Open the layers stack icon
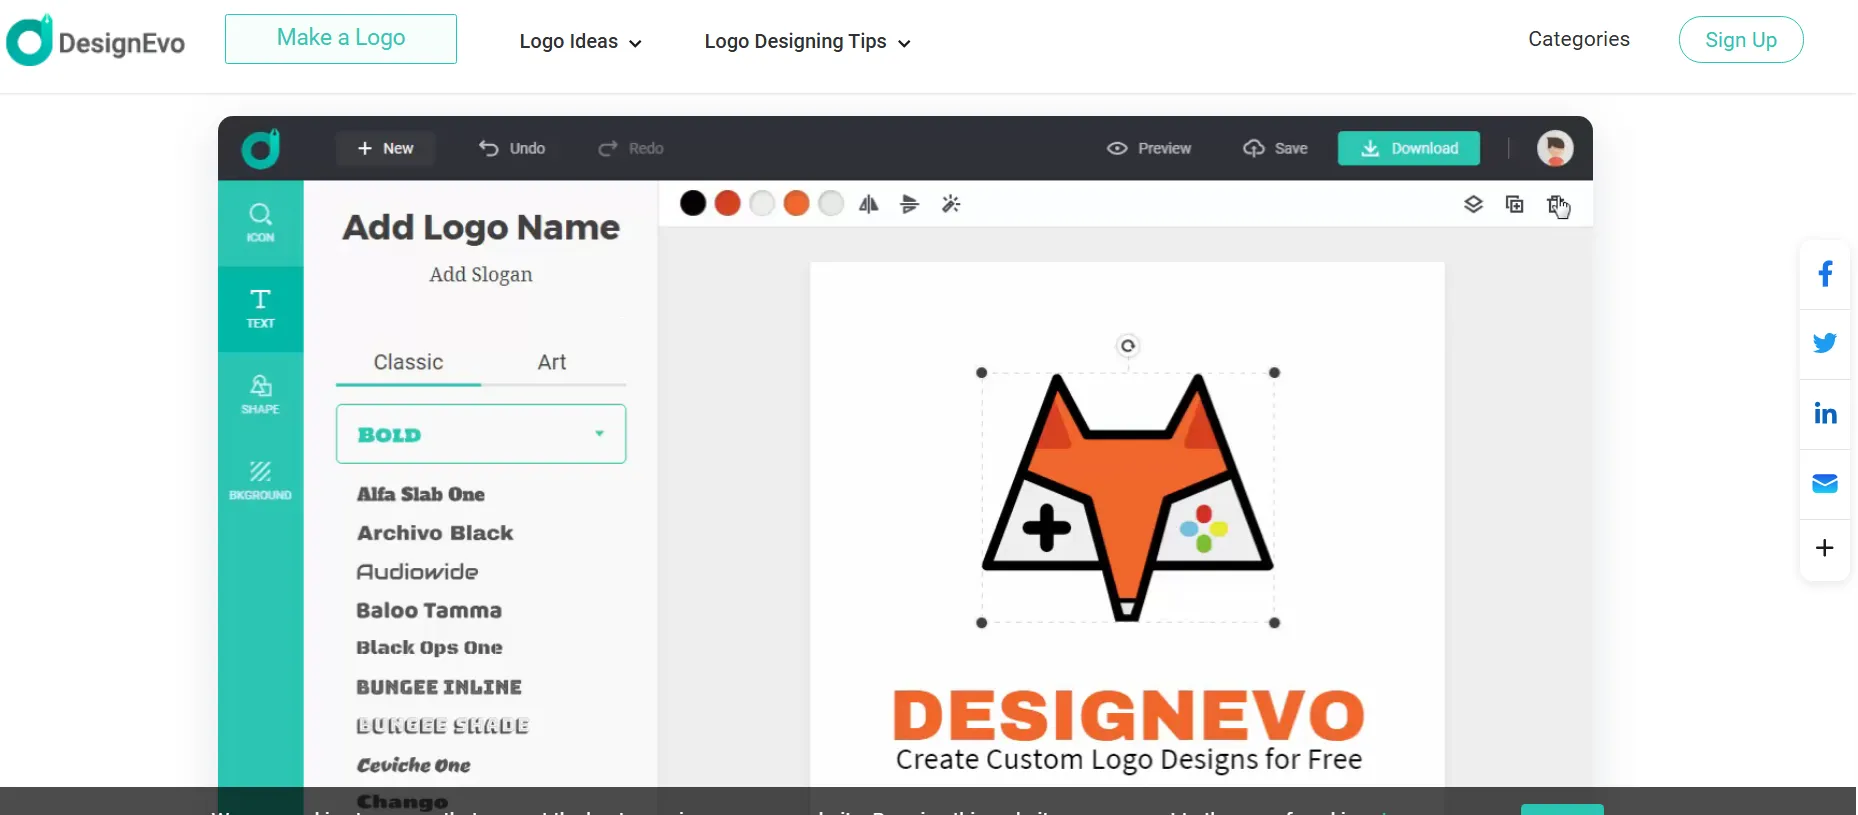This screenshot has width=1858, height=815. pyautogui.click(x=1473, y=204)
